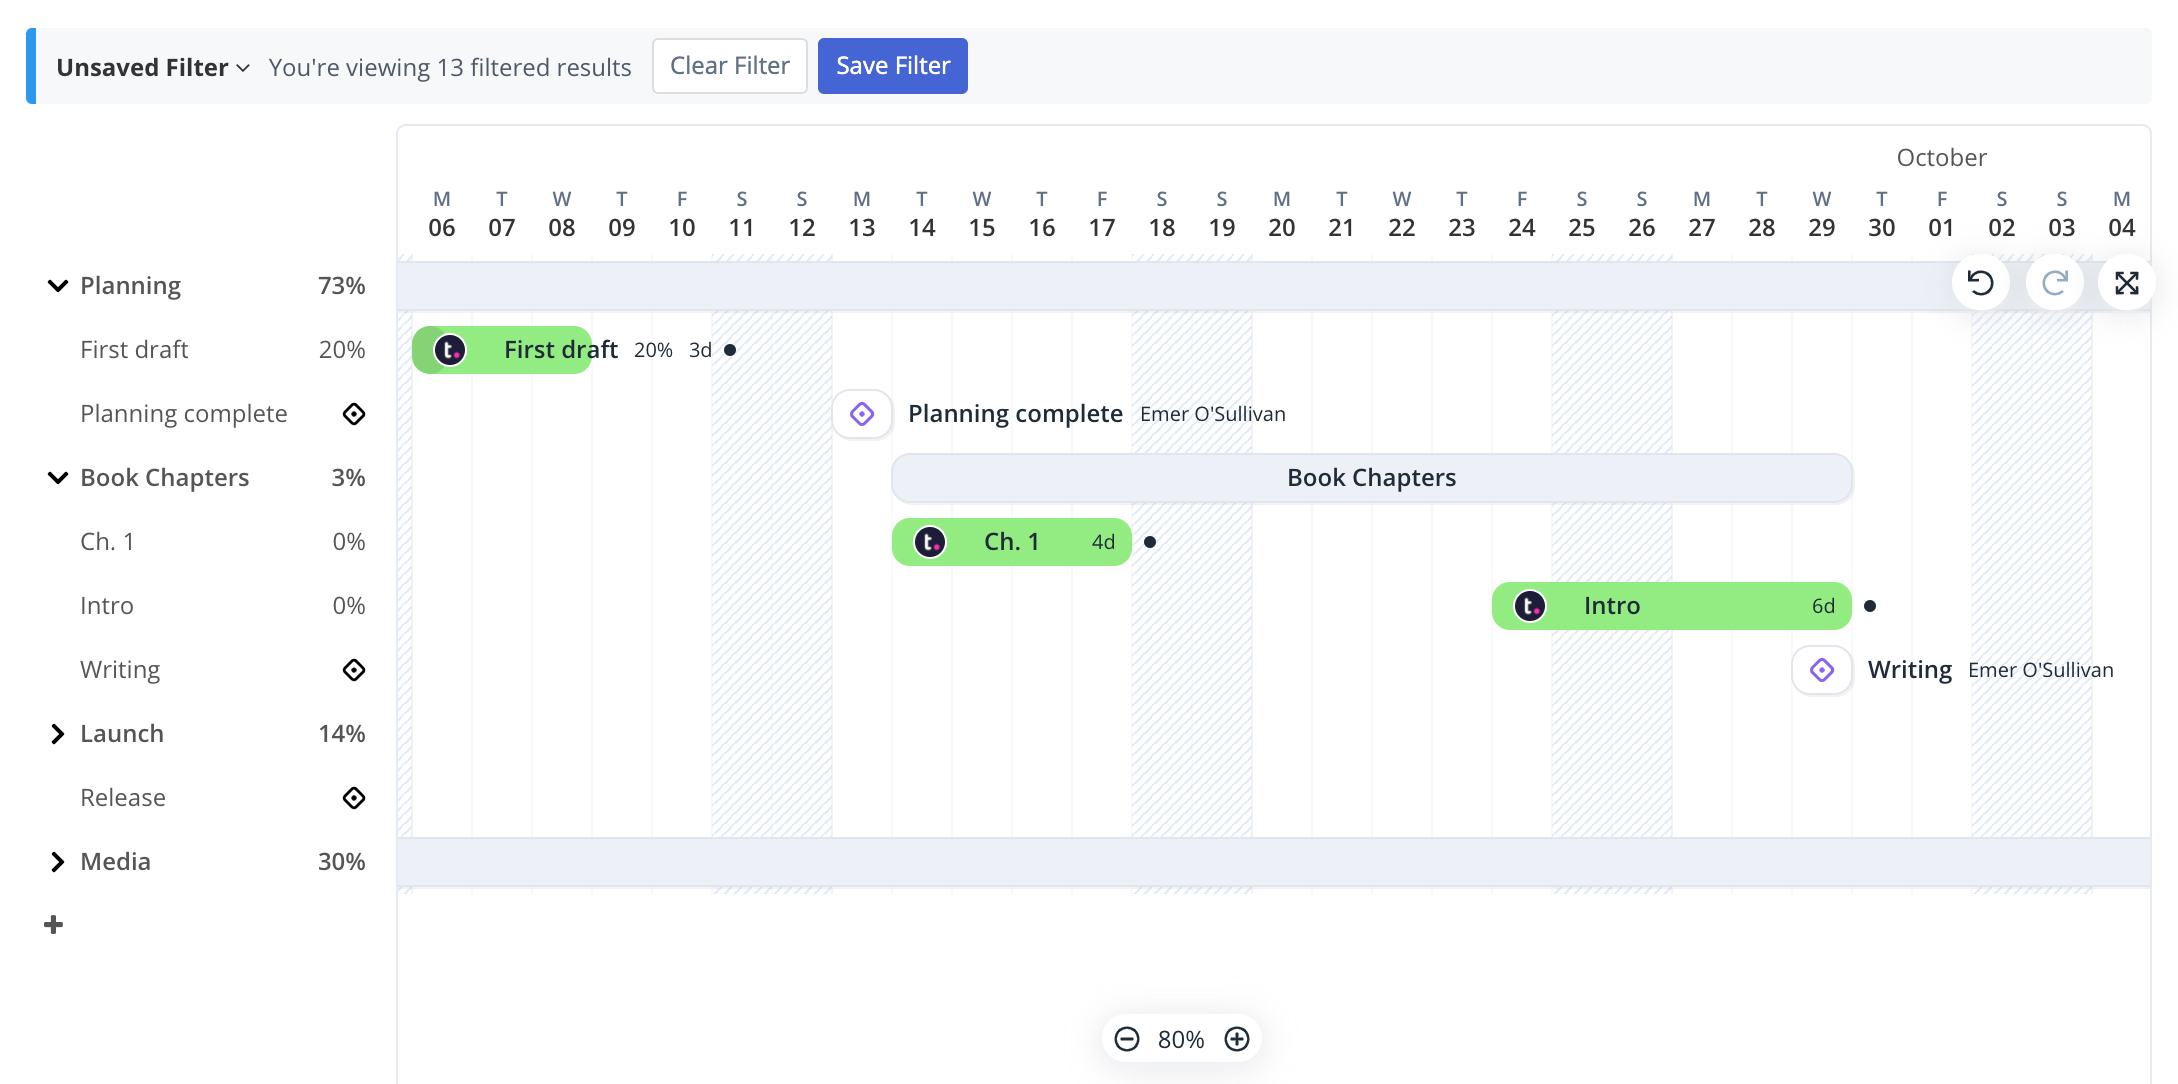Zoom in with the plus icon
Screen dimensions: 2178x1084
pyautogui.click(x=1237, y=1039)
